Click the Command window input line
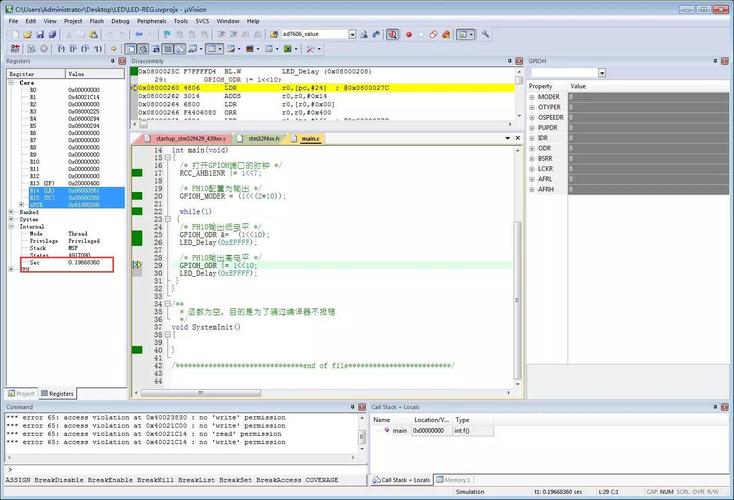734x500 pixels. 187,469
